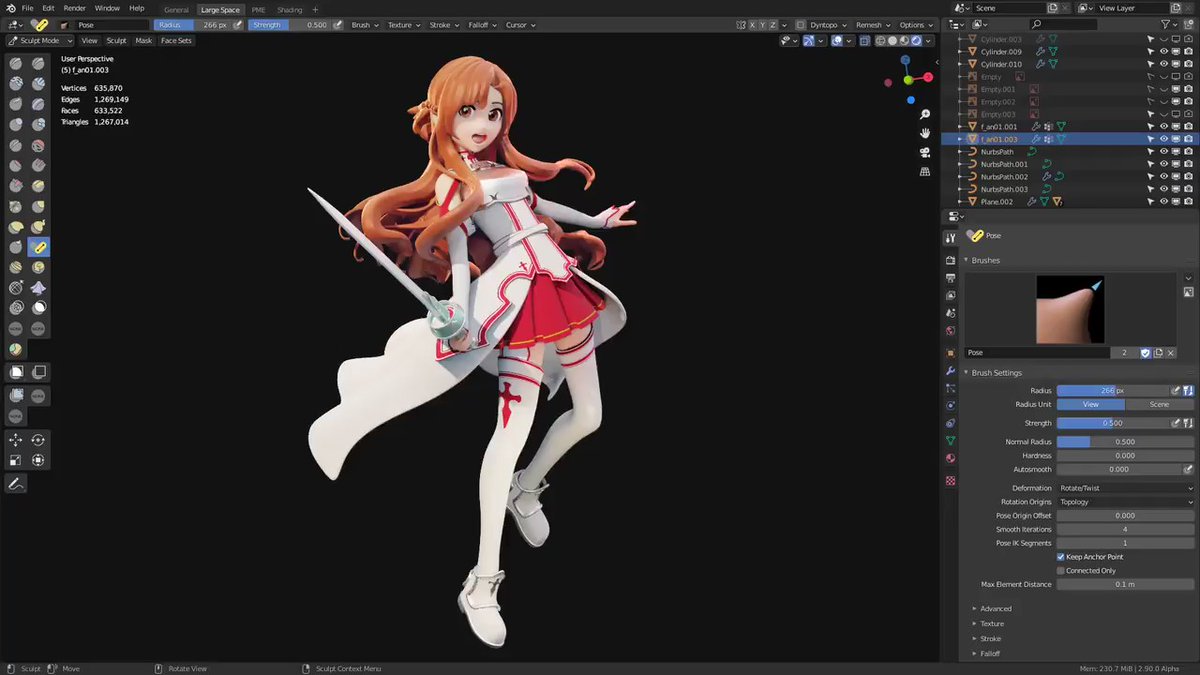Image resolution: width=1200 pixels, height=675 pixels.
Task: Open the Sculpt Mode dropdown
Action: (x=40, y=41)
